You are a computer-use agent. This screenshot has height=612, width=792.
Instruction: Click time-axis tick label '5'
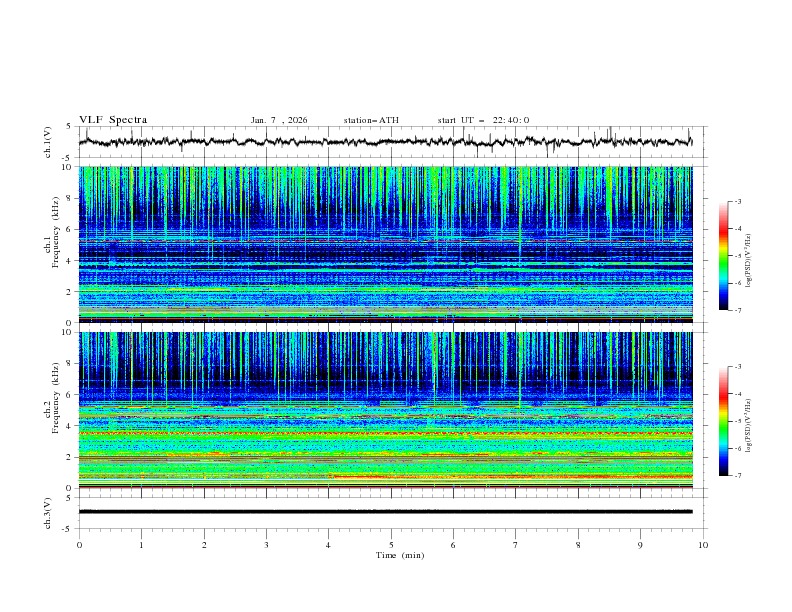tap(391, 545)
